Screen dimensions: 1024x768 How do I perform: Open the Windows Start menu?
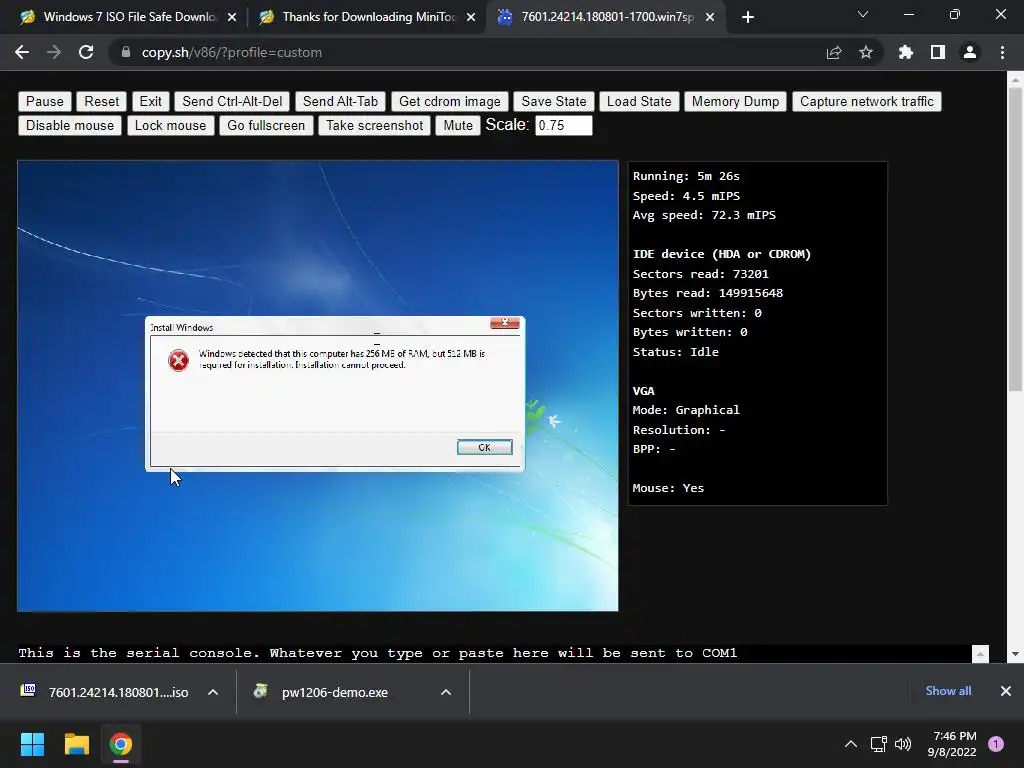click(x=32, y=744)
